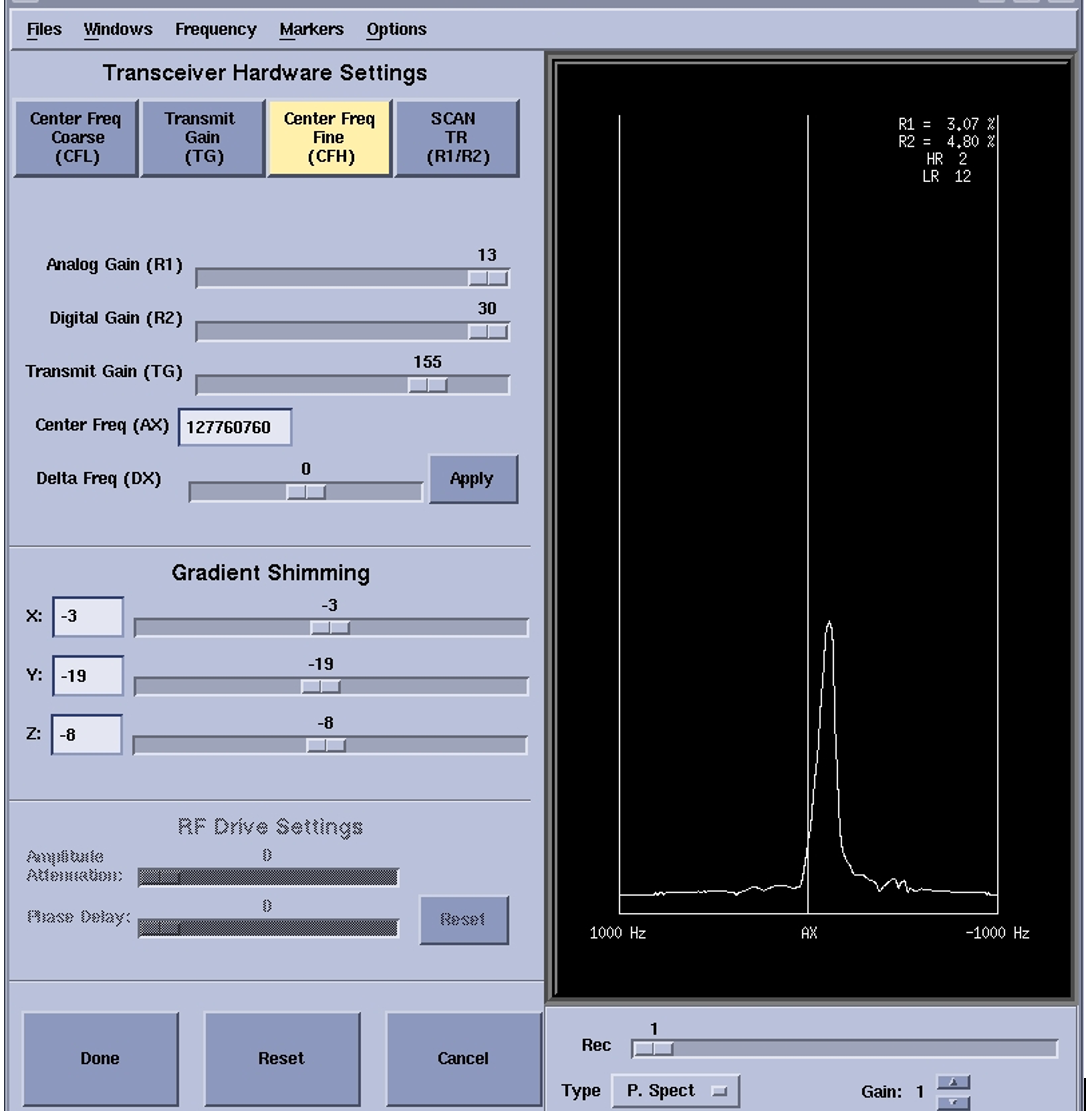Open the Frequency menu
This screenshot has width=1086, height=1111.
[x=216, y=30]
